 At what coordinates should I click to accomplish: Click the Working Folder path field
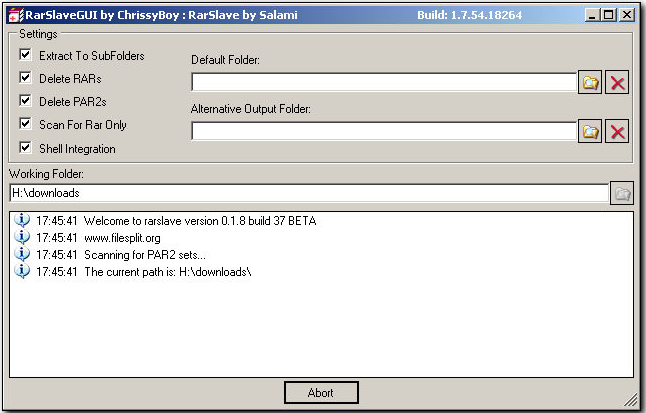(x=309, y=193)
